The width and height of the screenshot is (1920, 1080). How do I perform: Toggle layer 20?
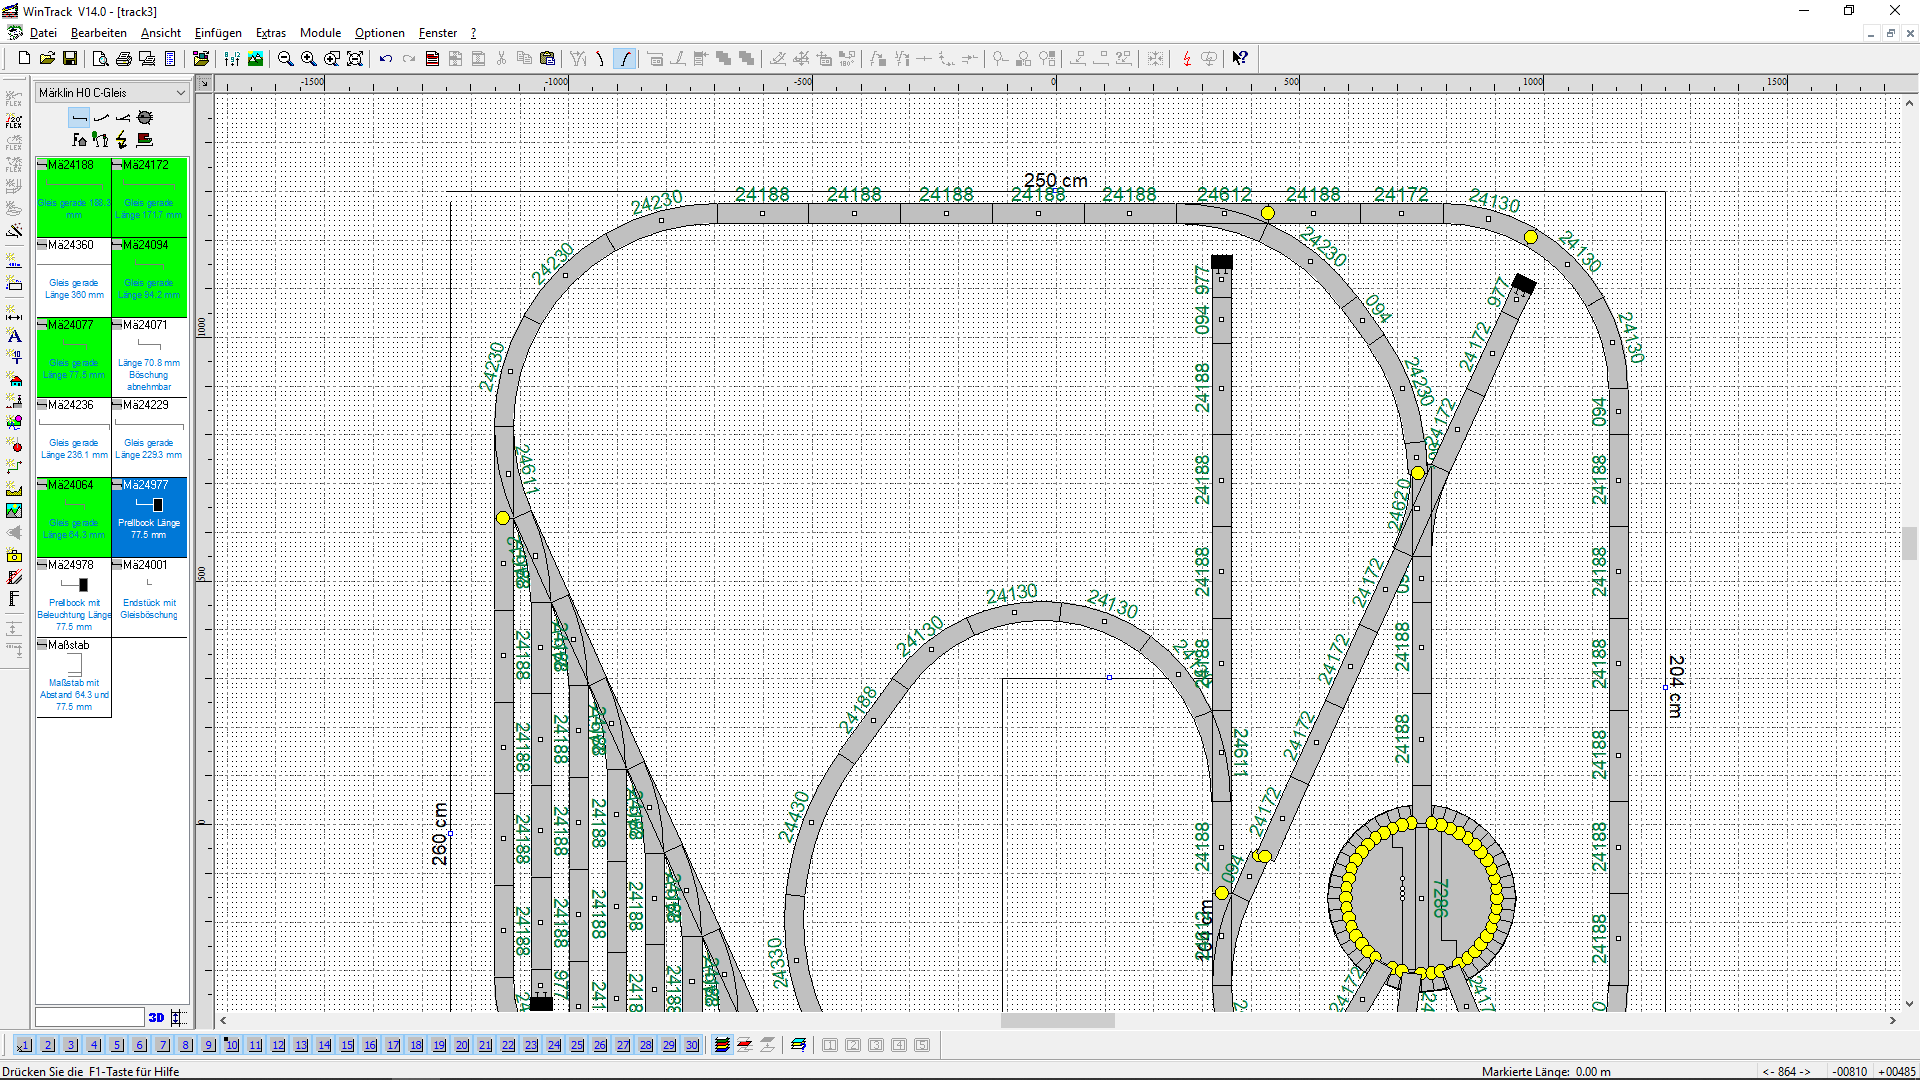462,1045
